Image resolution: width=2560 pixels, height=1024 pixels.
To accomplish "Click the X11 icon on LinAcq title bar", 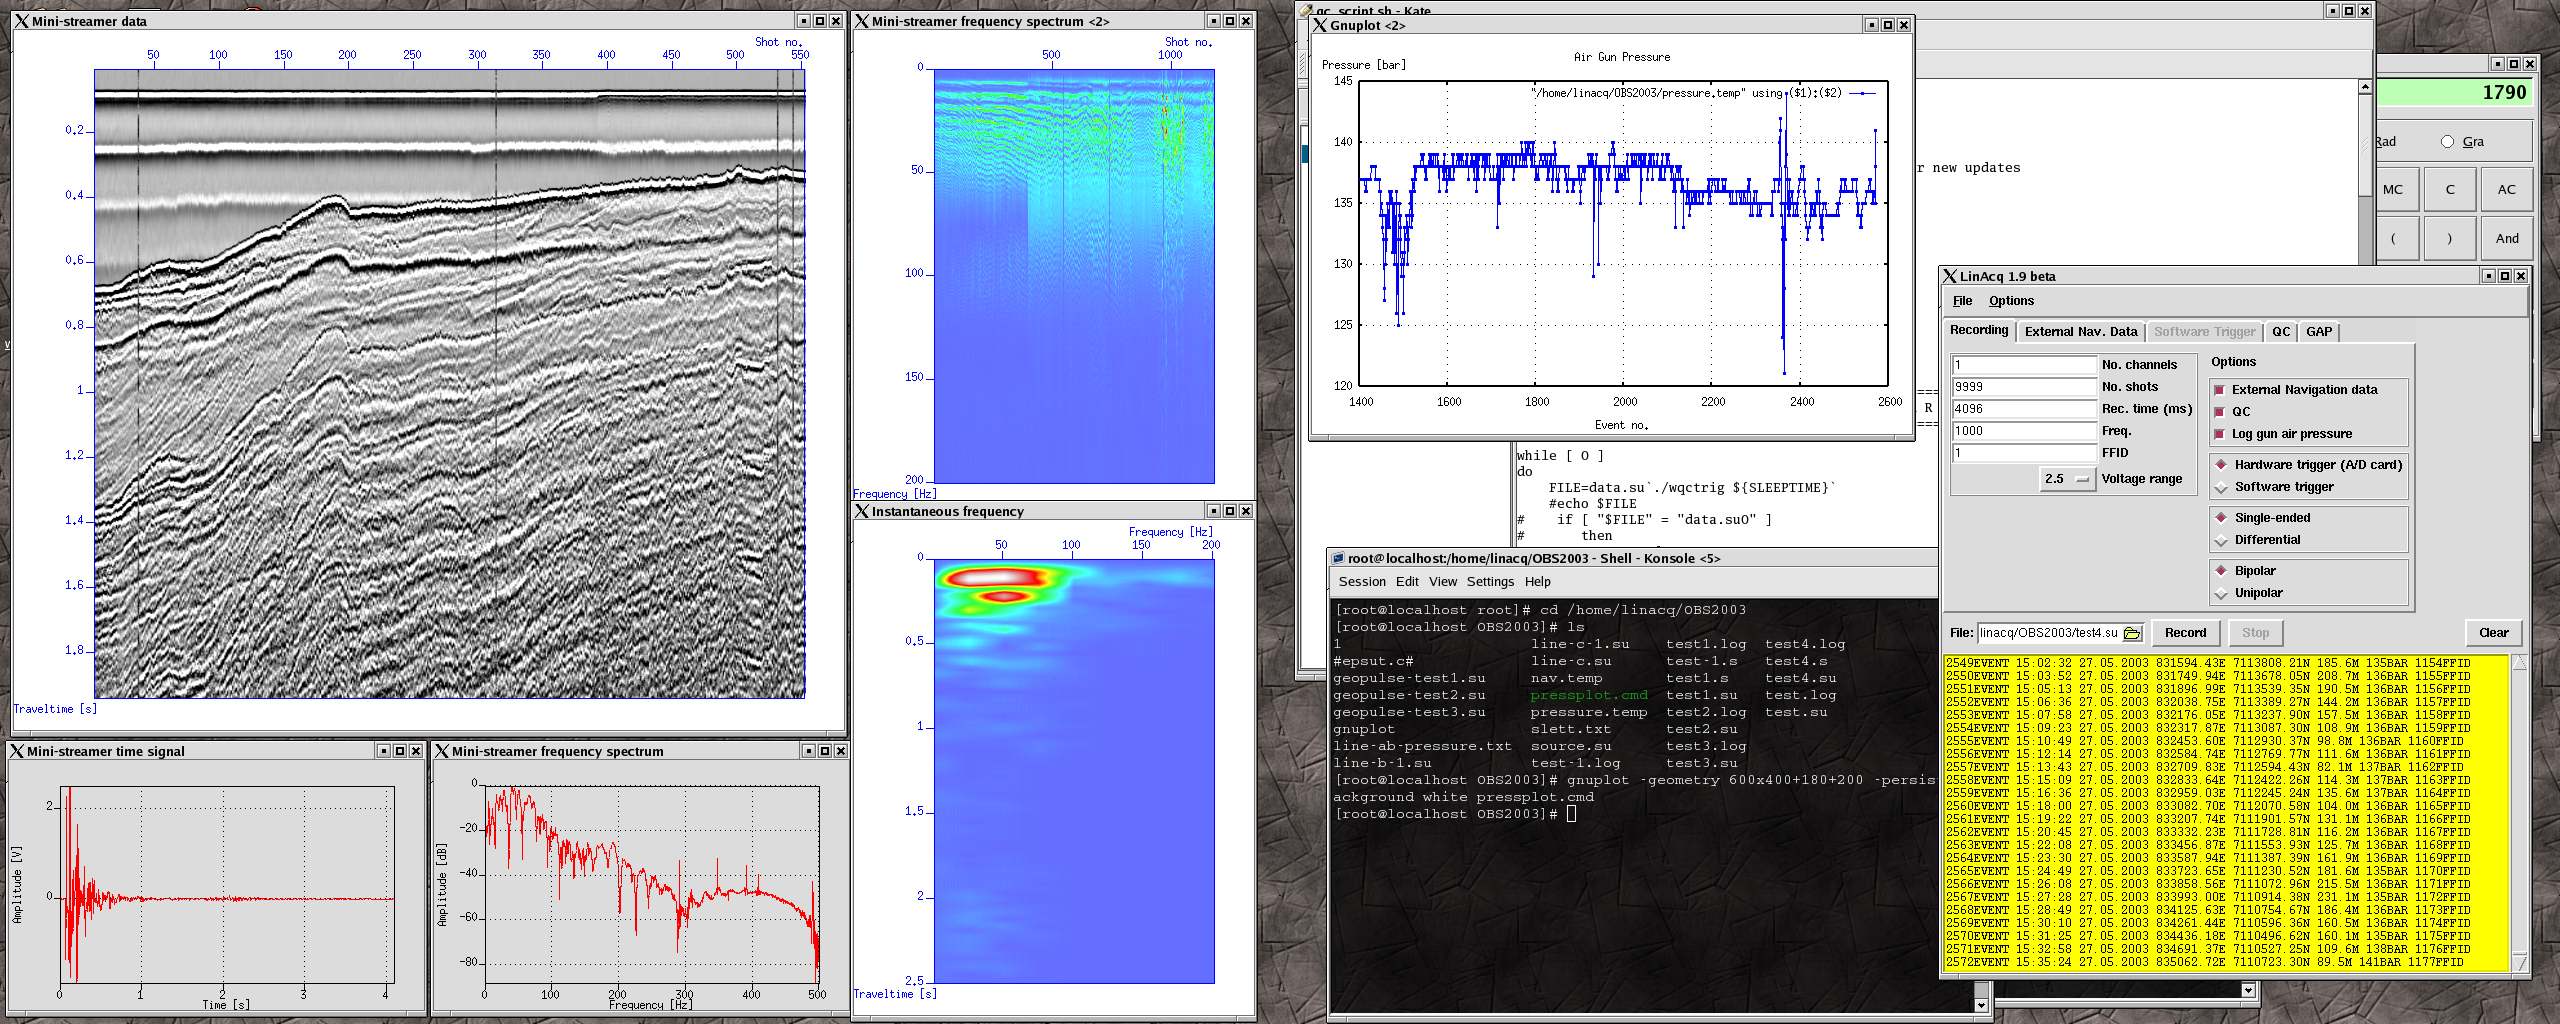I will tap(1950, 276).
